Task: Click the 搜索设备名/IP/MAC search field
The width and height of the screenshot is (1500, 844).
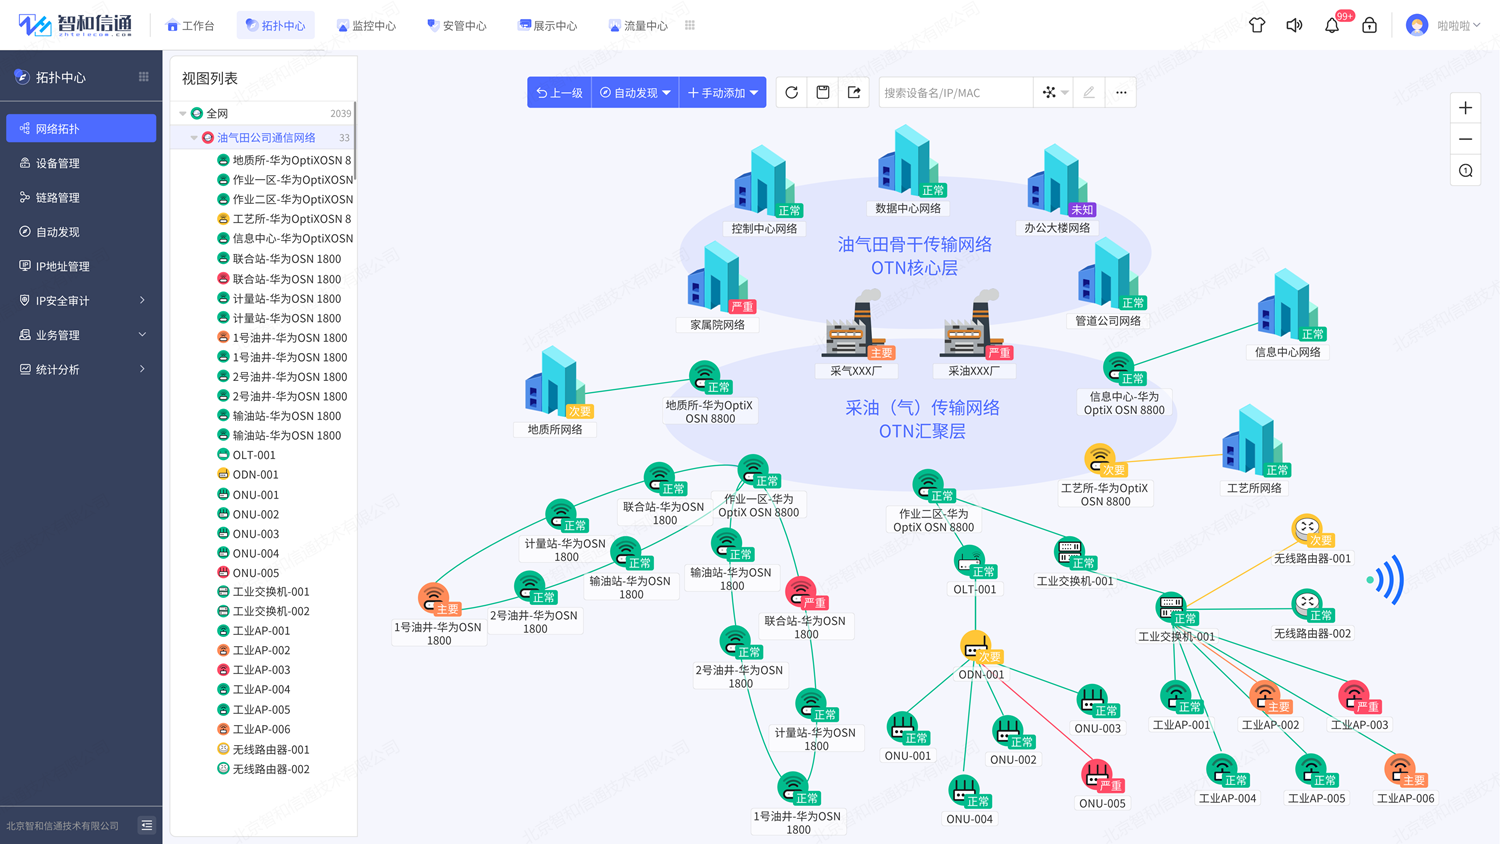Action: pyautogui.click(x=955, y=92)
